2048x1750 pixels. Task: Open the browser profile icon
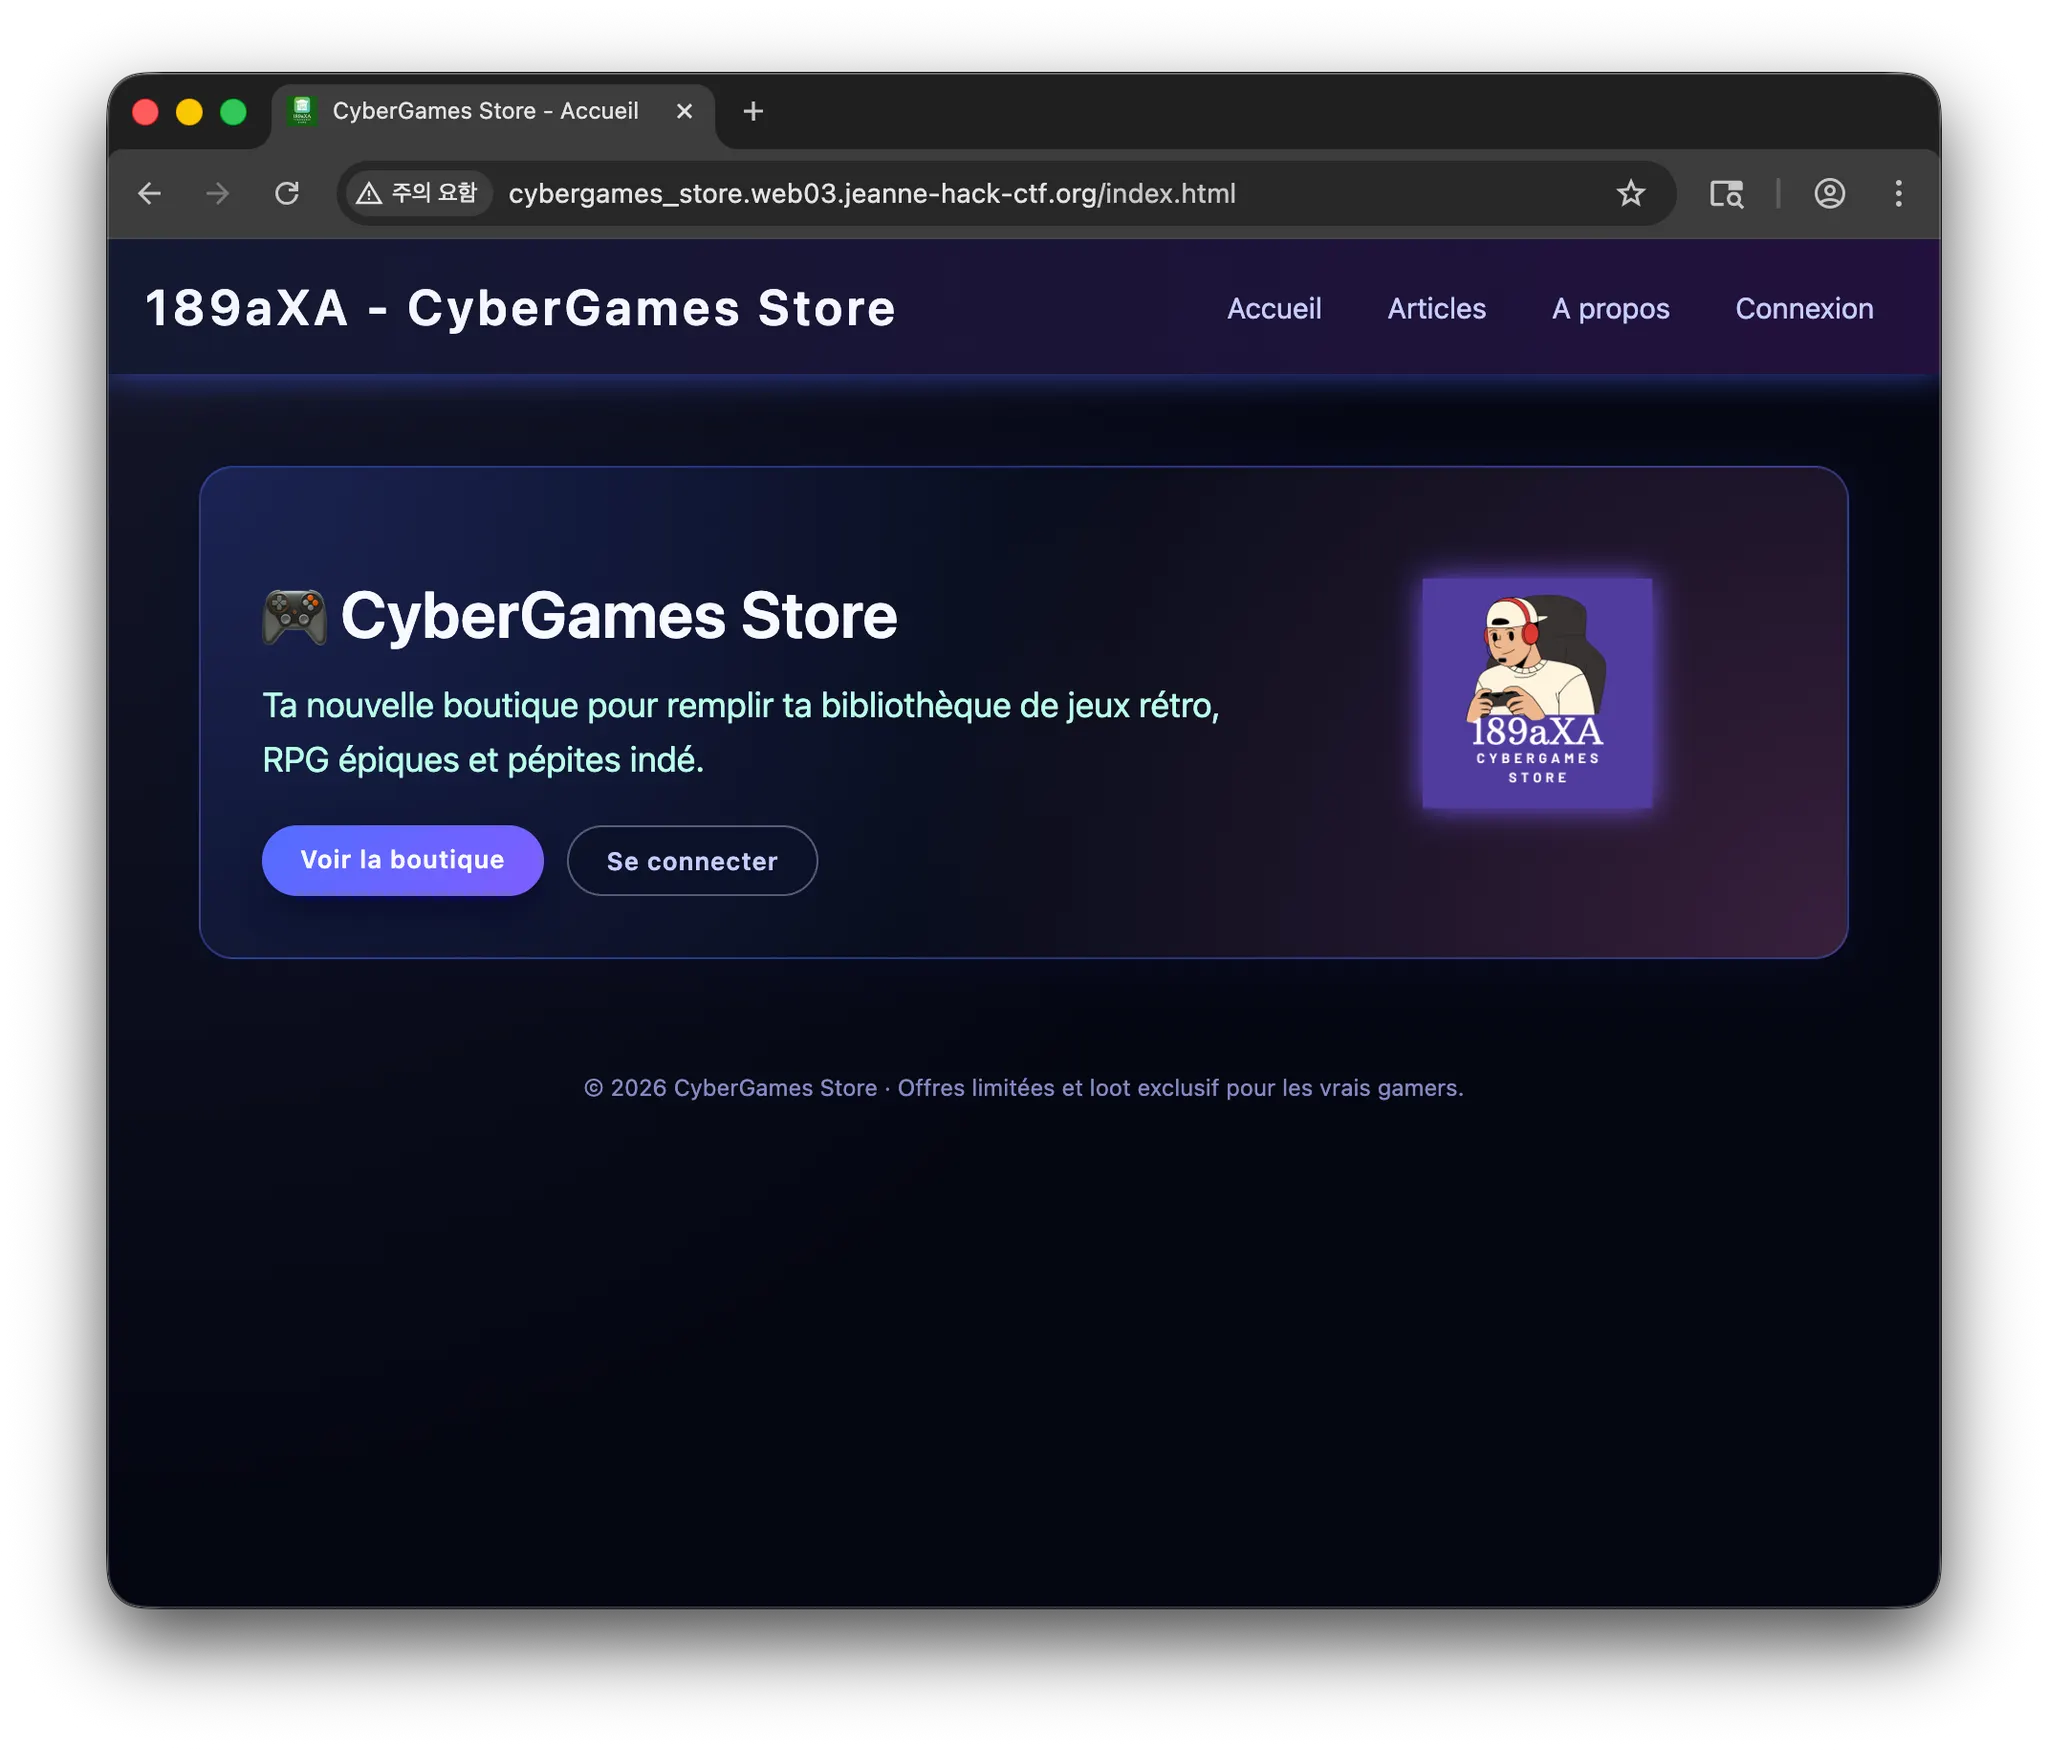(x=1829, y=193)
